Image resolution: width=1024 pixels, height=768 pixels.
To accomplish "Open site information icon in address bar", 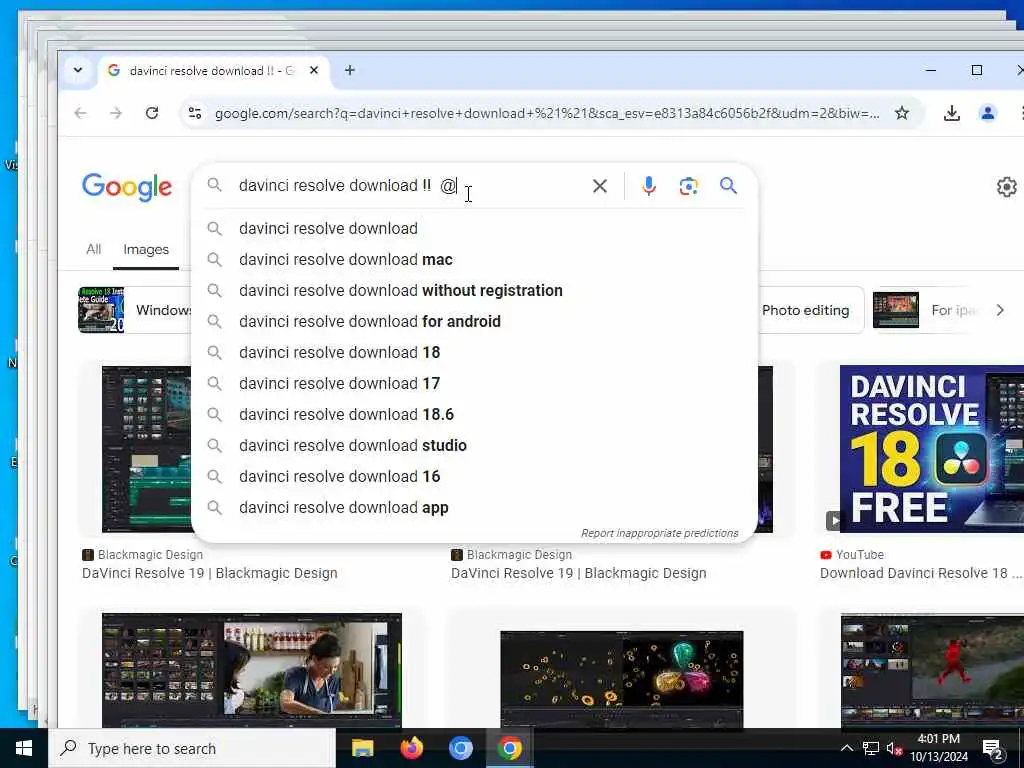I will (195, 113).
